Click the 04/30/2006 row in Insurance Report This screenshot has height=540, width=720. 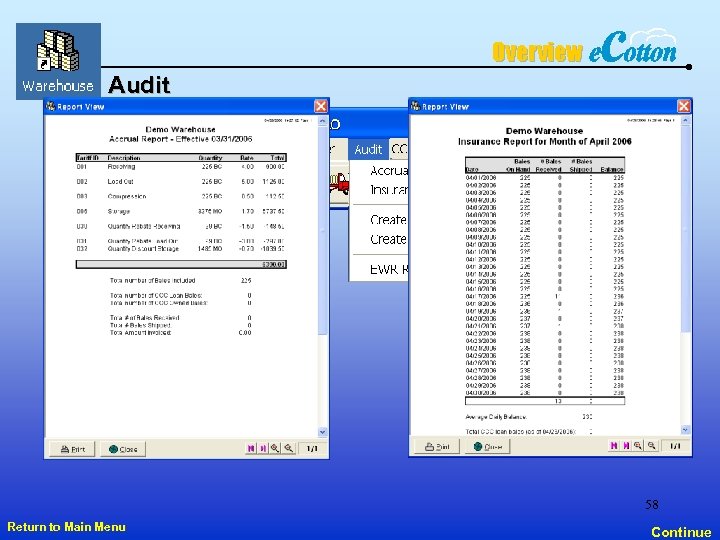pyautogui.click(x=545, y=393)
